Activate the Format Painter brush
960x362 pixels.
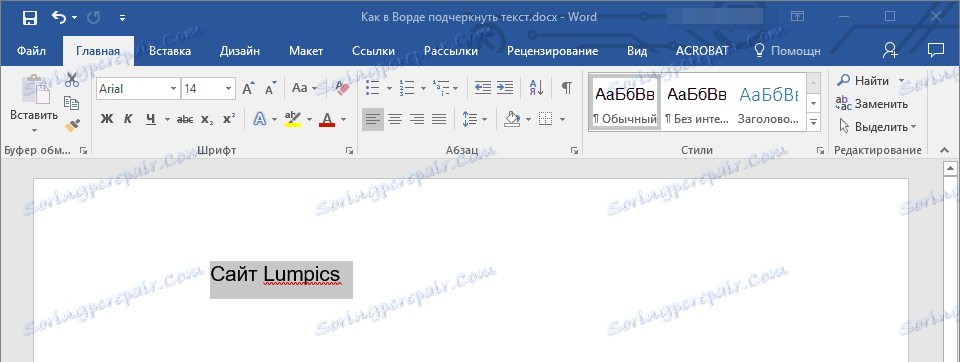[x=72, y=126]
